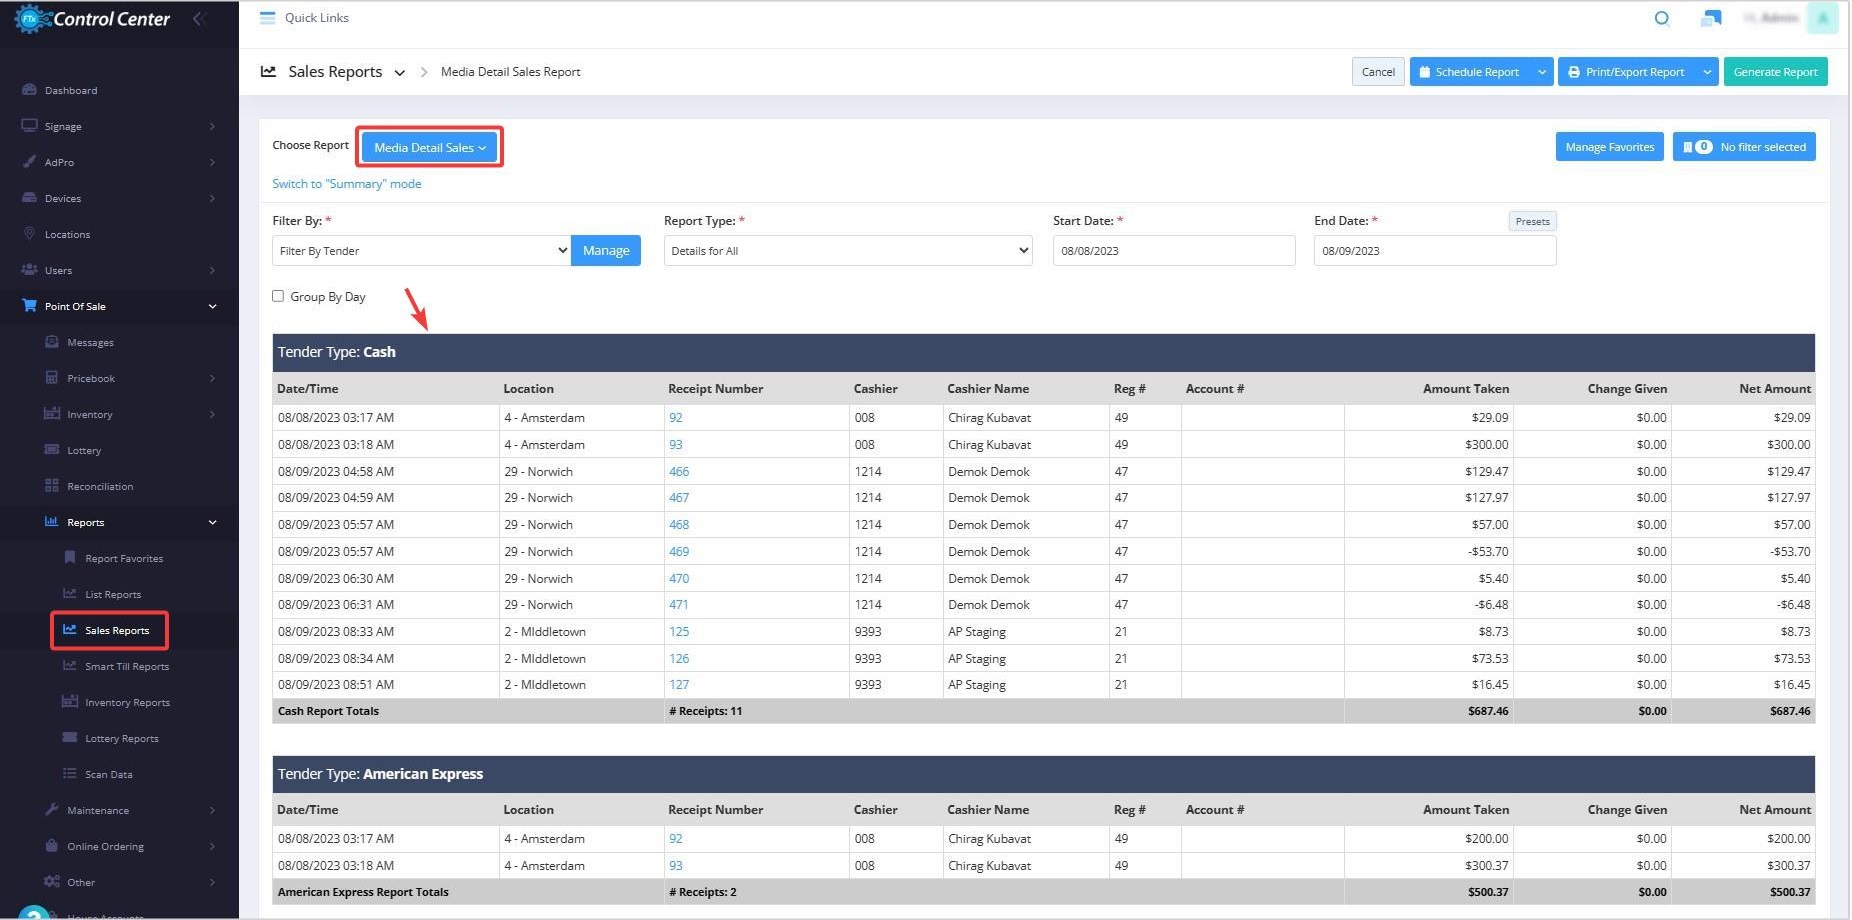Click the Report Favorites bookmark icon
The height and width of the screenshot is (920, 1852).
(x=70, y=558)
